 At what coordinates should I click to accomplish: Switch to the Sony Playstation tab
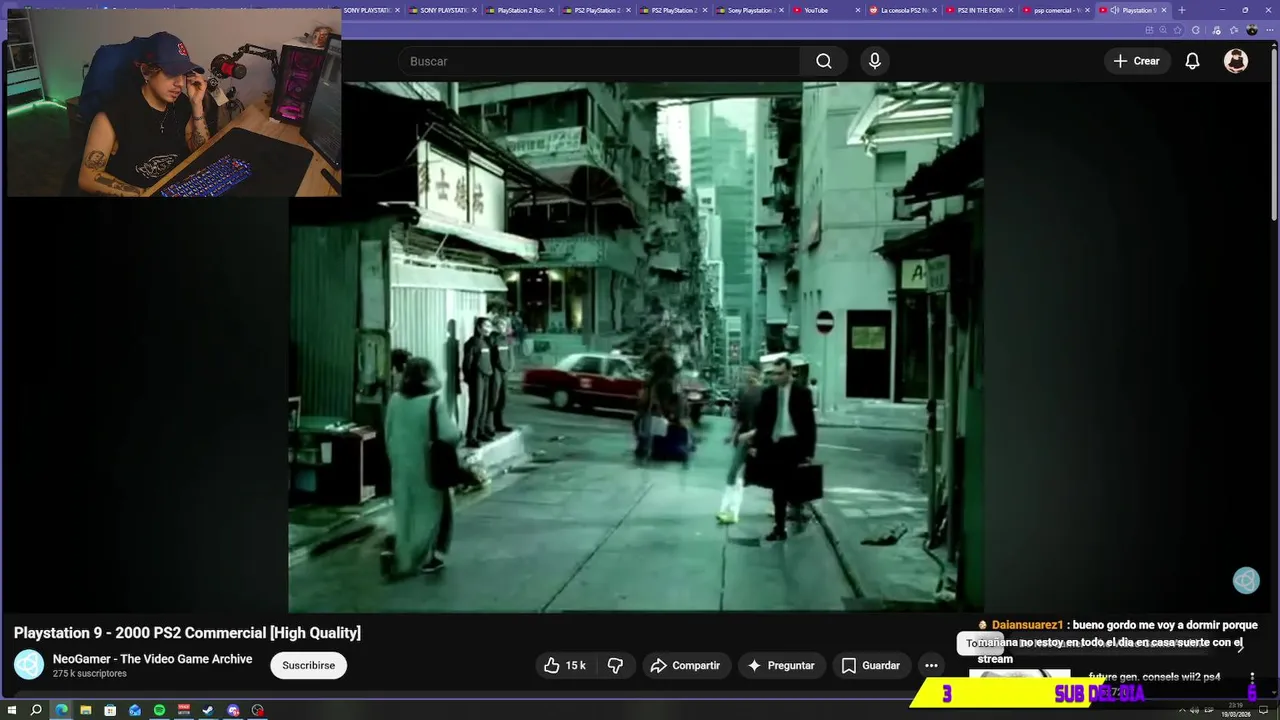tap(750, 10)
